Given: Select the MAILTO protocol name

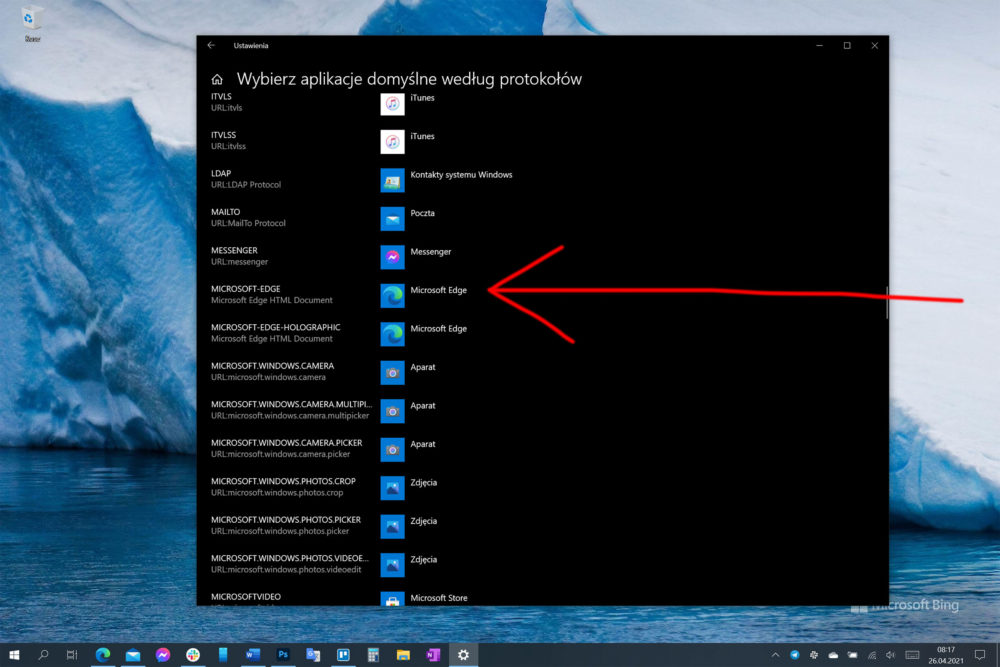Looking at the screenshot, I should [225, 212].
